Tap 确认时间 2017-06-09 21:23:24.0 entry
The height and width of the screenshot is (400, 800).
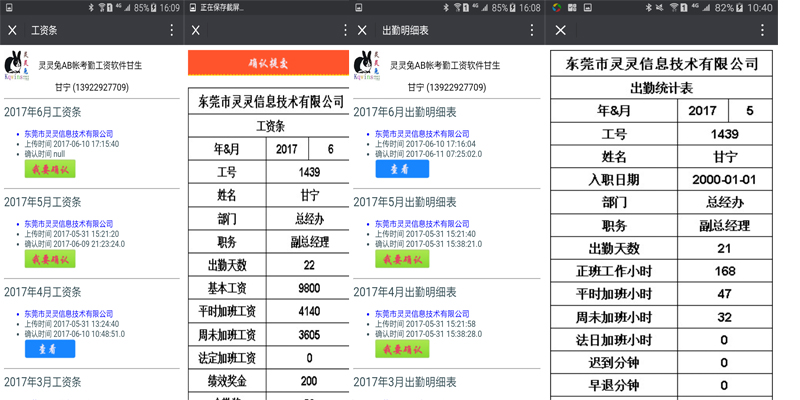74,244
